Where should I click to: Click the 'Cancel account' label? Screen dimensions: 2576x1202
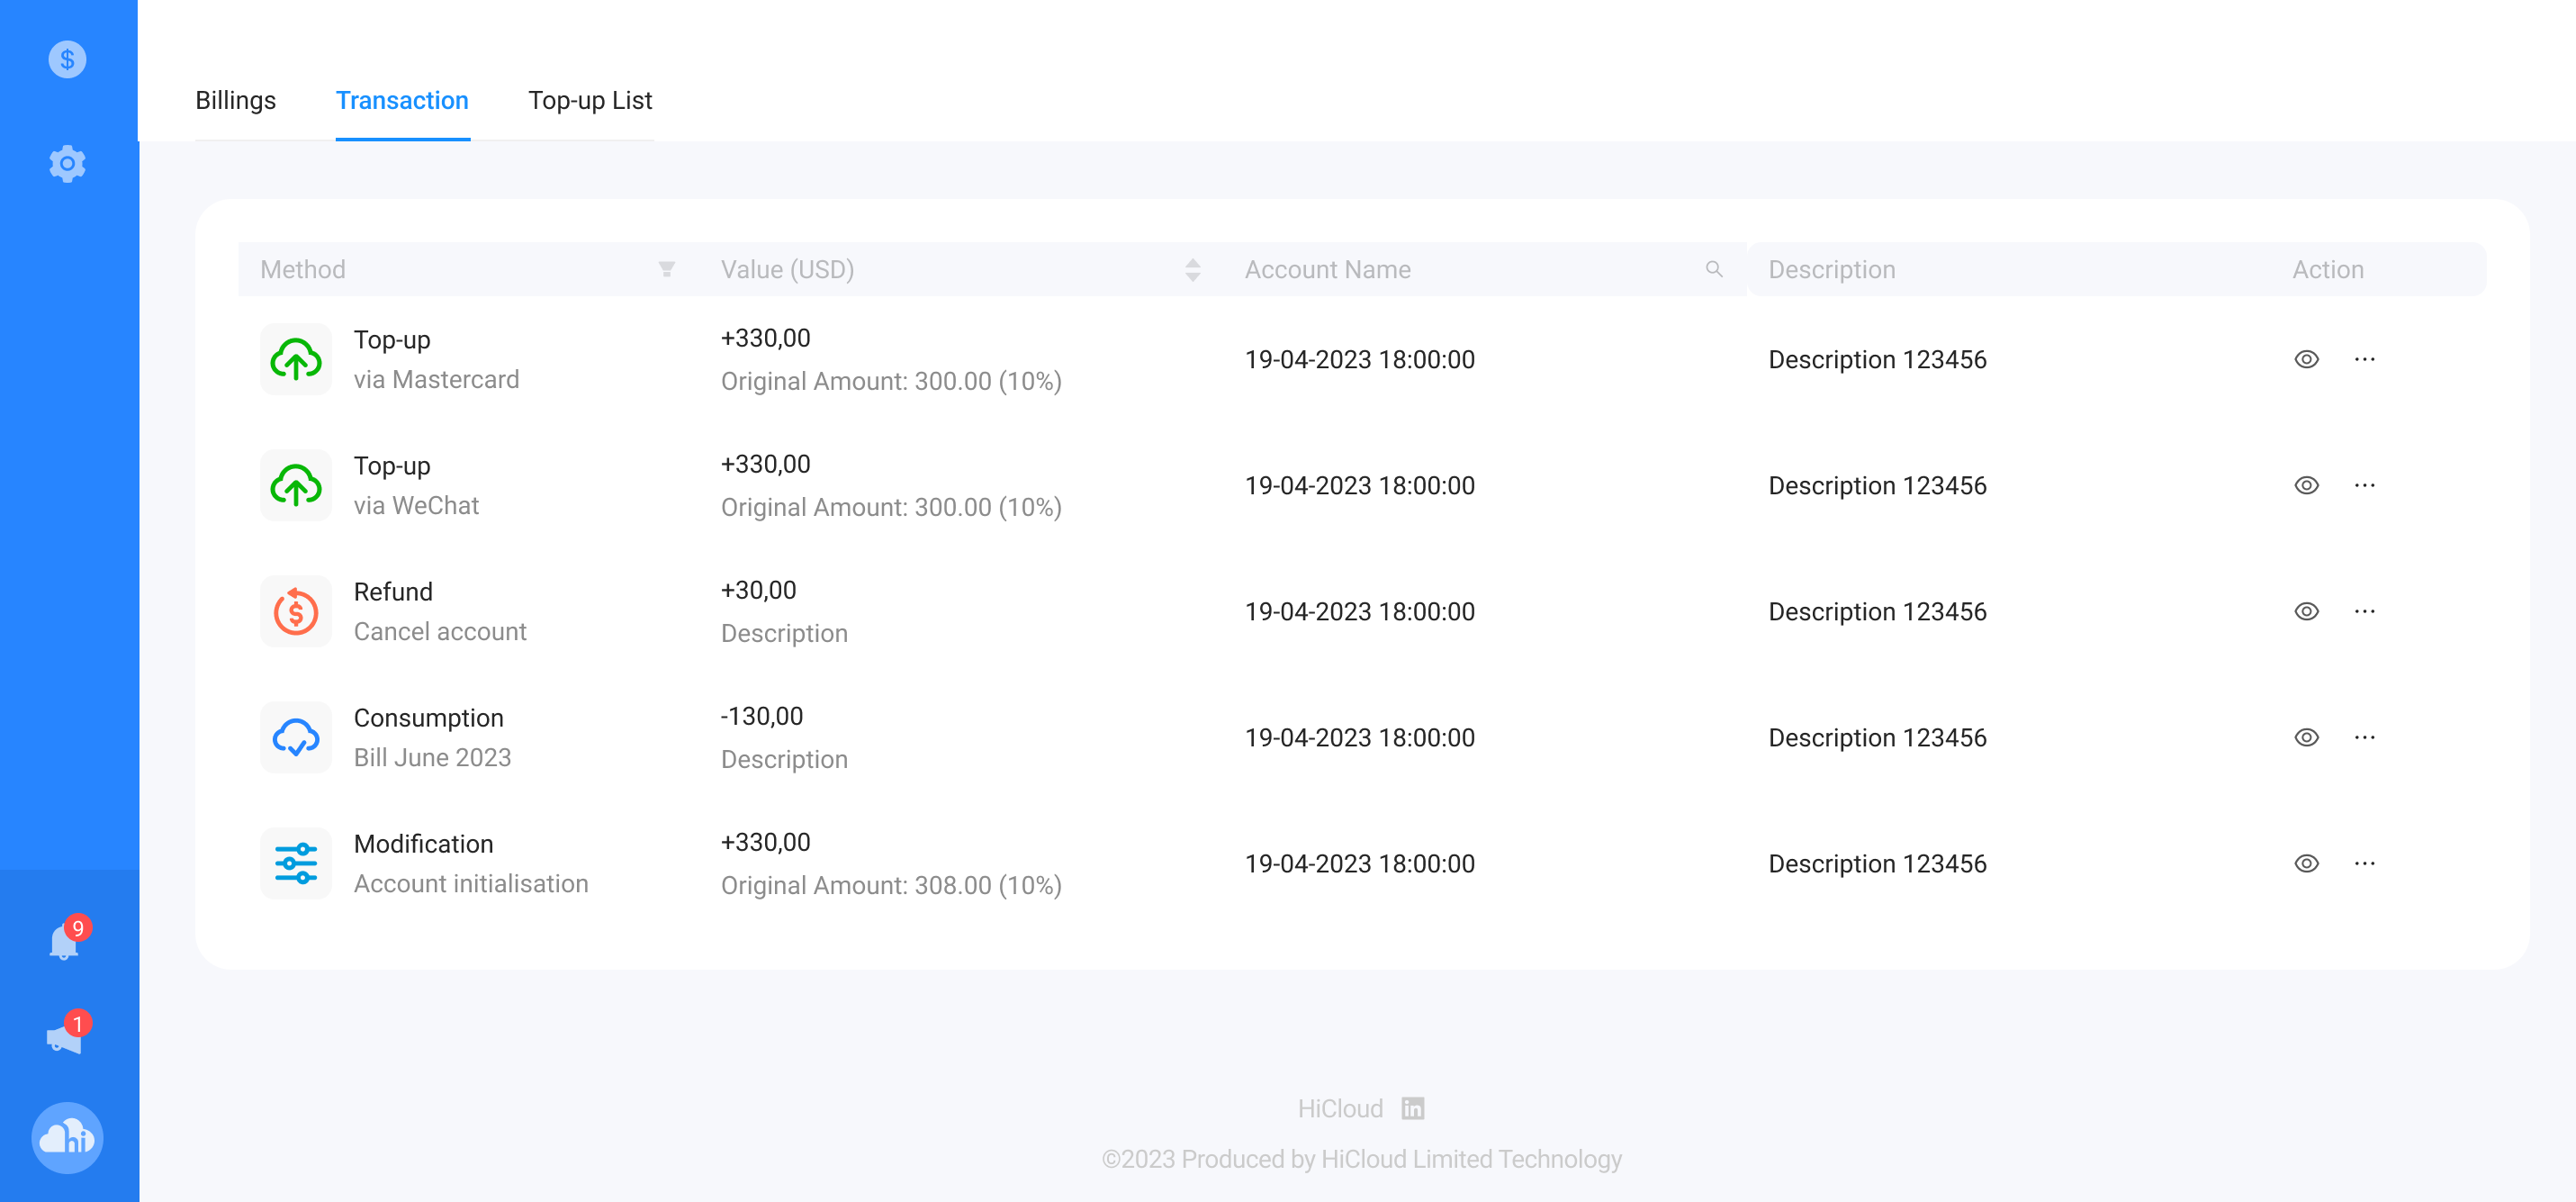click(440, 631)
